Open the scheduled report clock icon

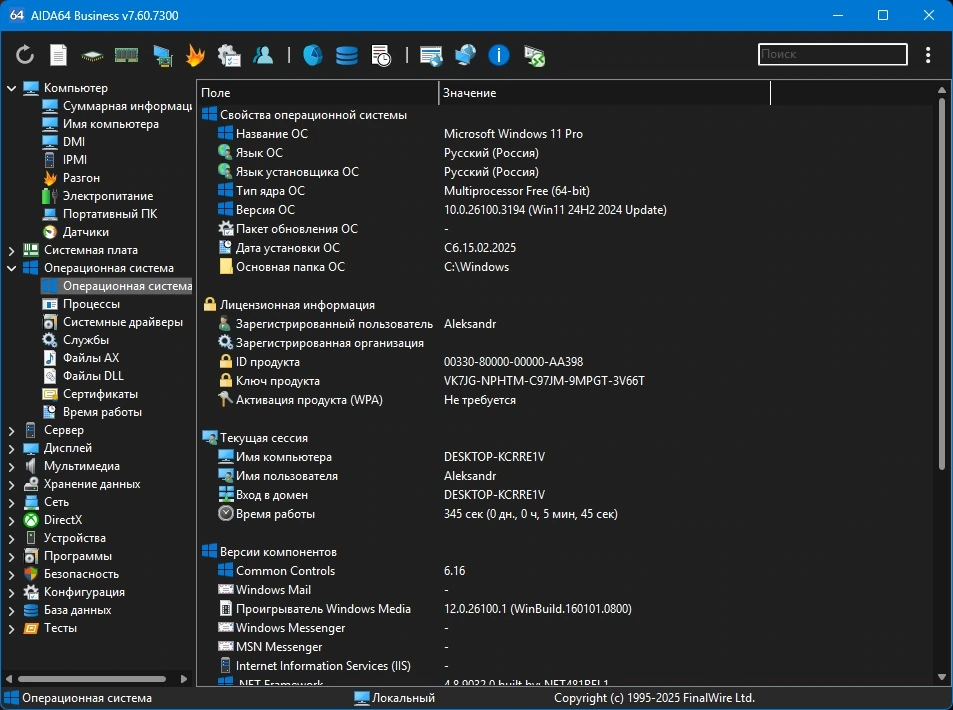[381, 55]
